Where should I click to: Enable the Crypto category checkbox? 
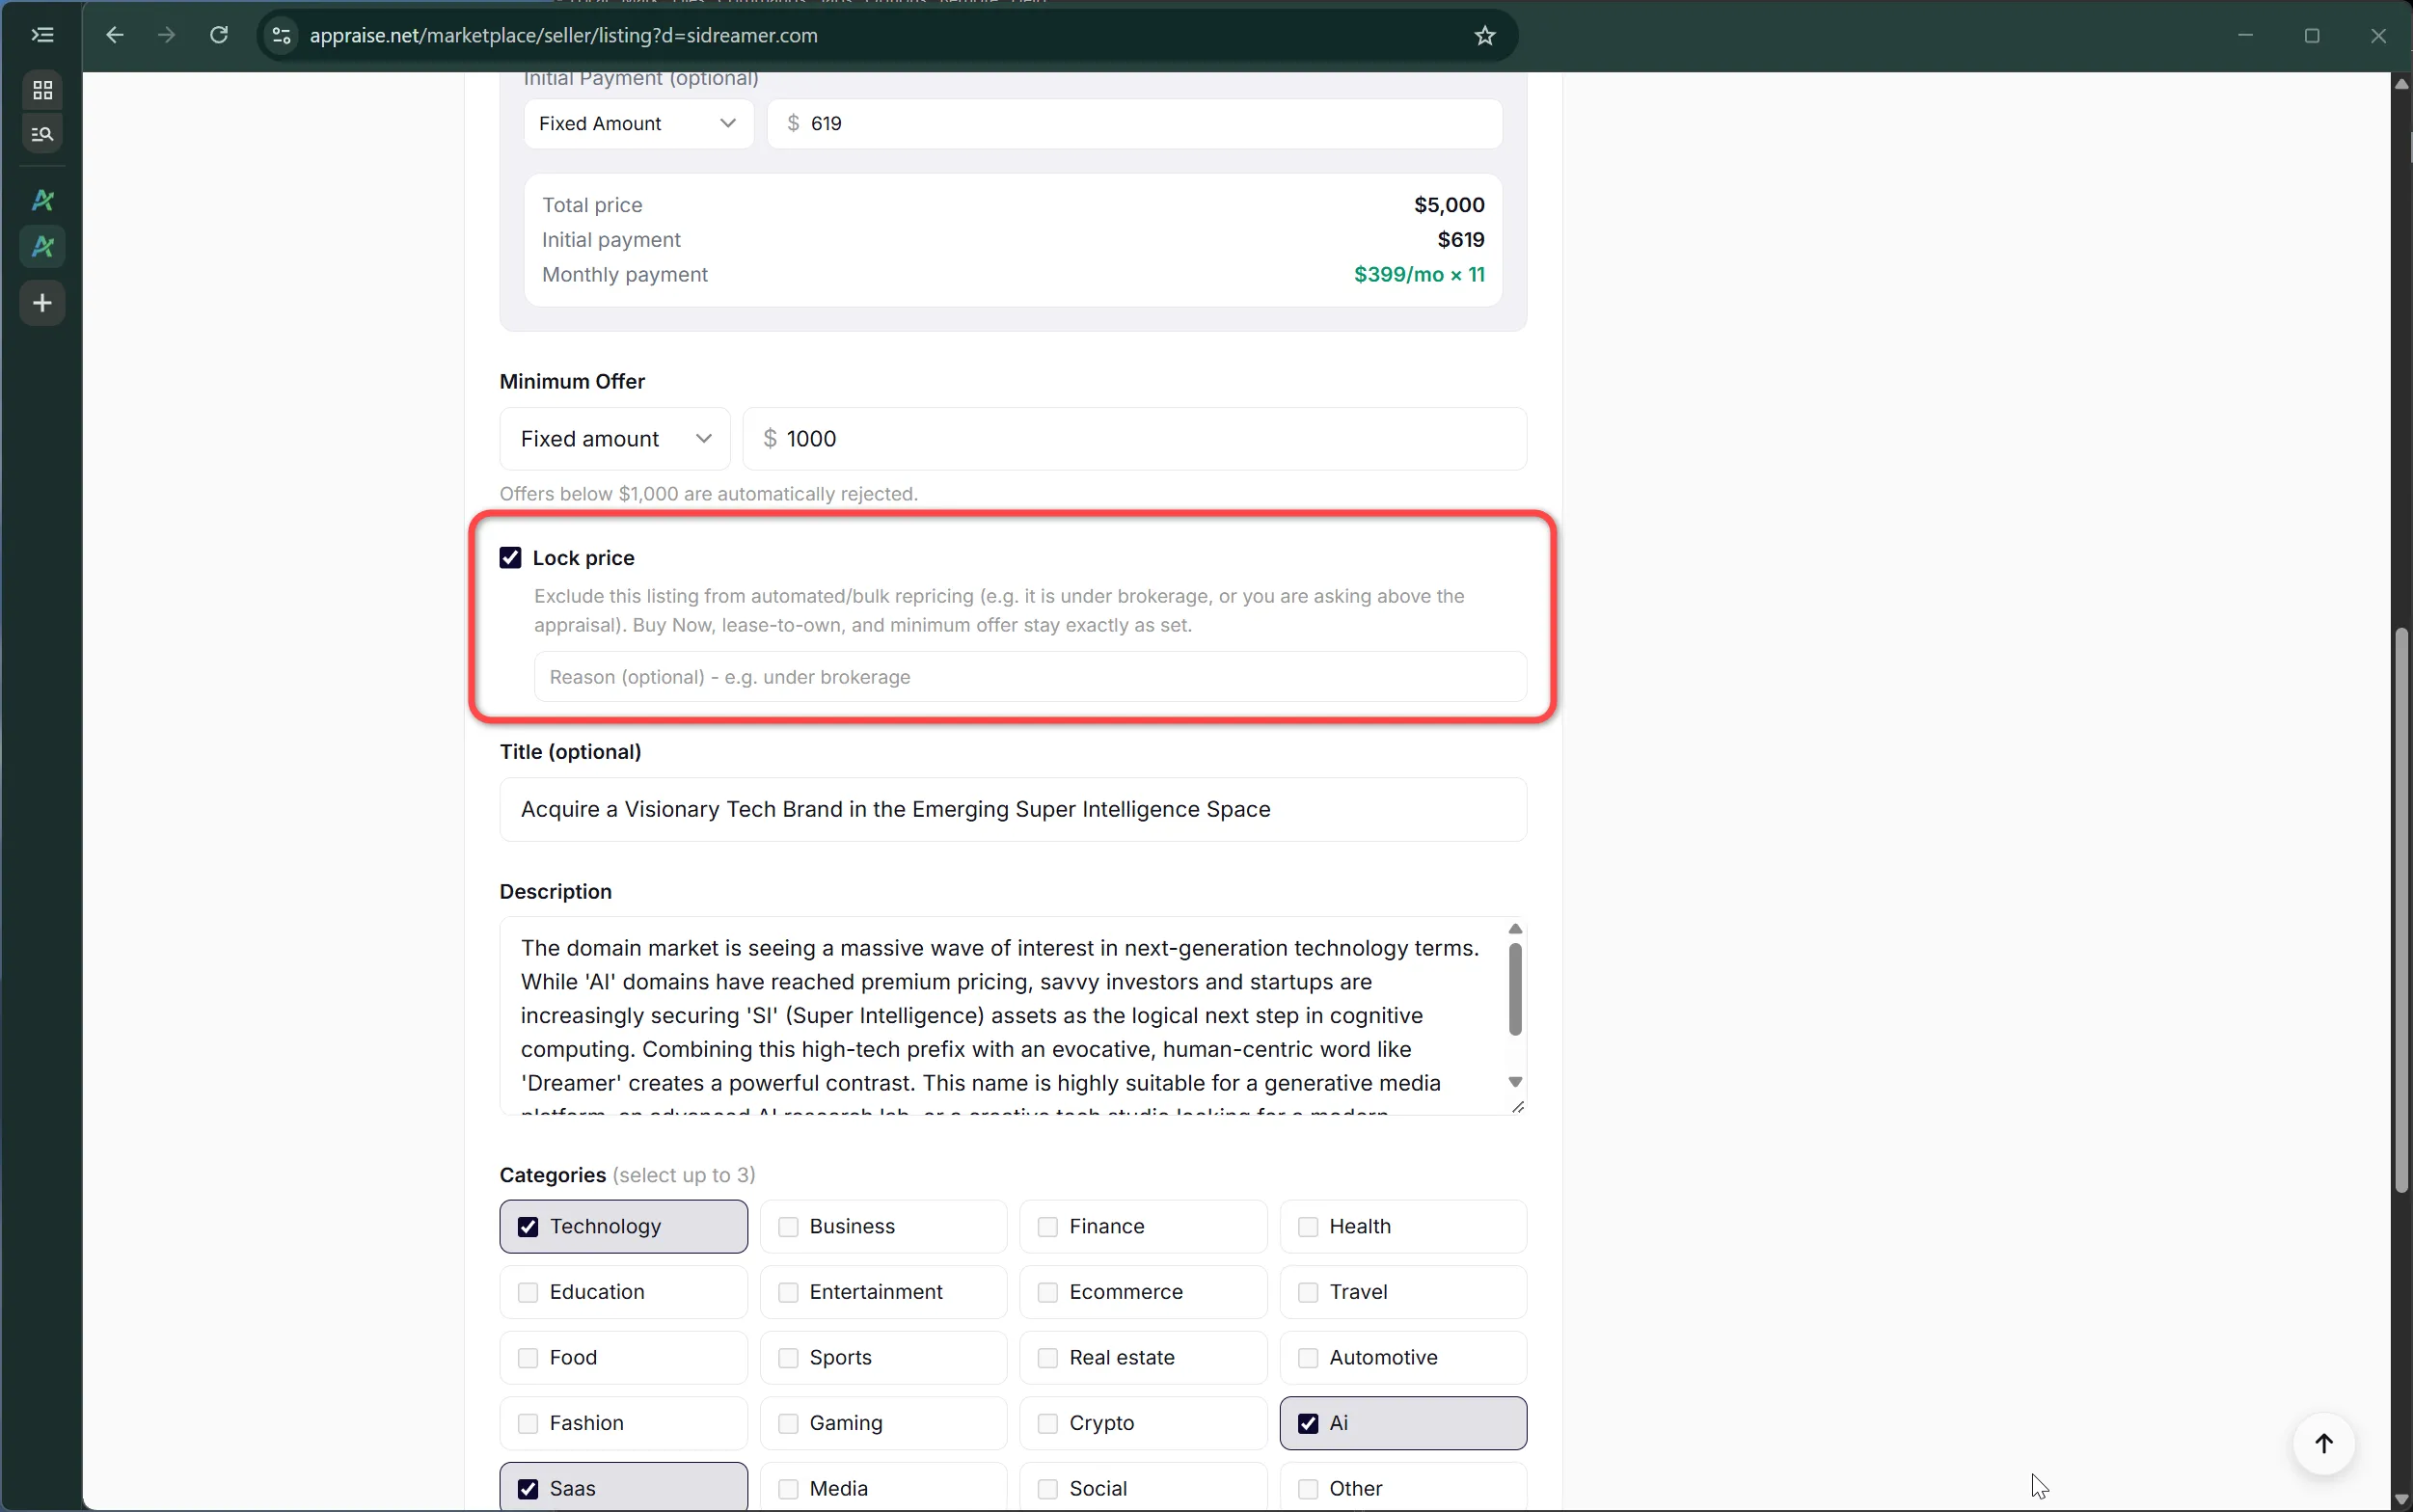1048,1423
